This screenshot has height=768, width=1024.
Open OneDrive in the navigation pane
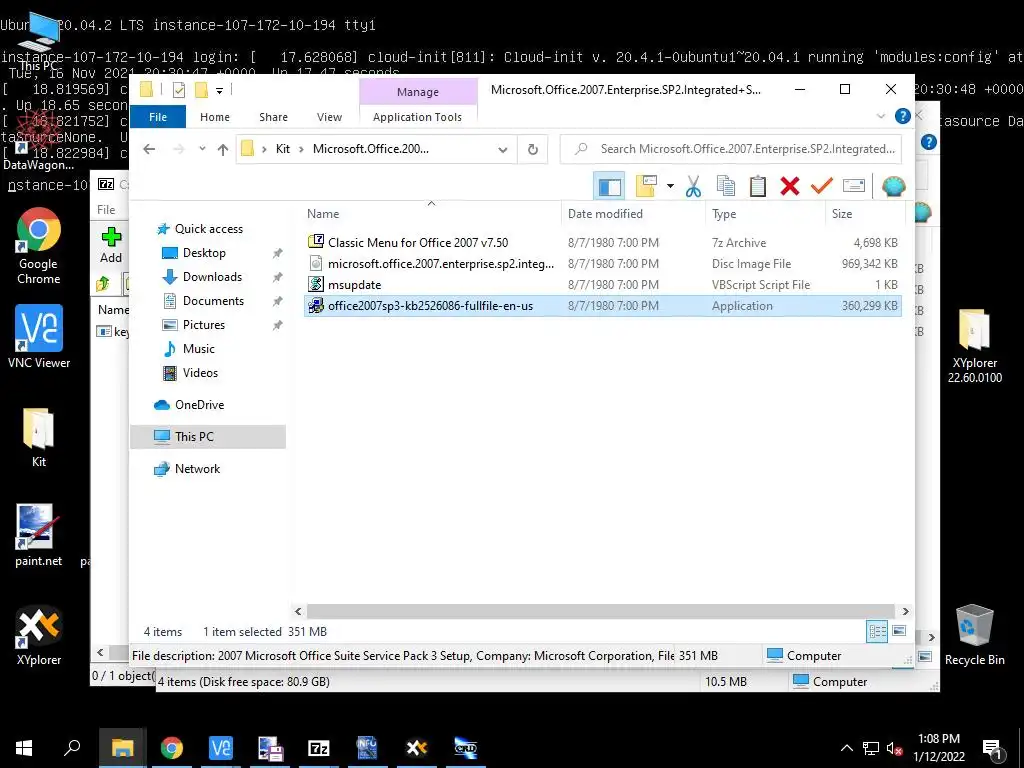(x=199, y=405)
